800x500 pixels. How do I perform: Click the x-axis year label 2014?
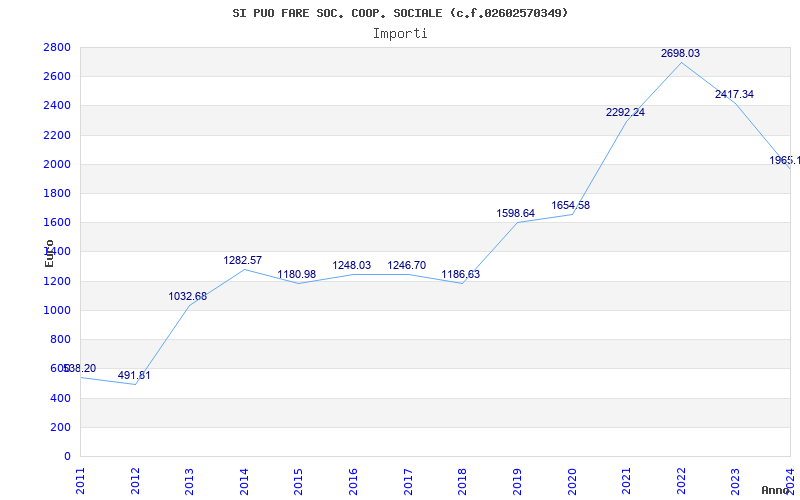pos(244,482)
